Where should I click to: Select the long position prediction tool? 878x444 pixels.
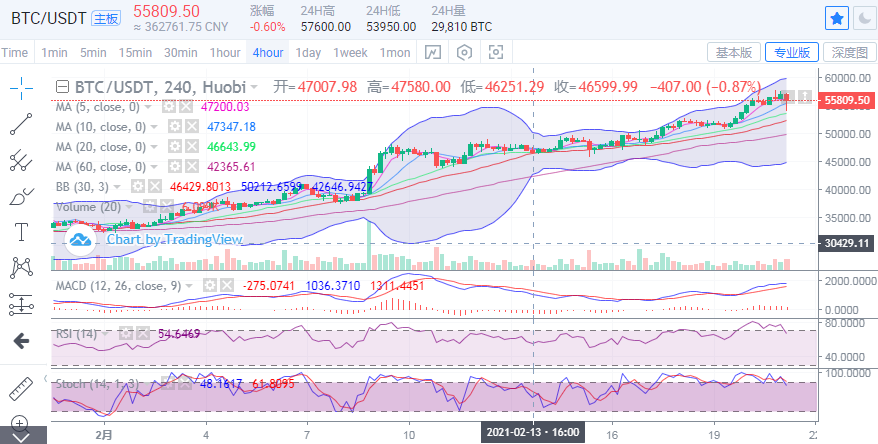tap(21, 305)
